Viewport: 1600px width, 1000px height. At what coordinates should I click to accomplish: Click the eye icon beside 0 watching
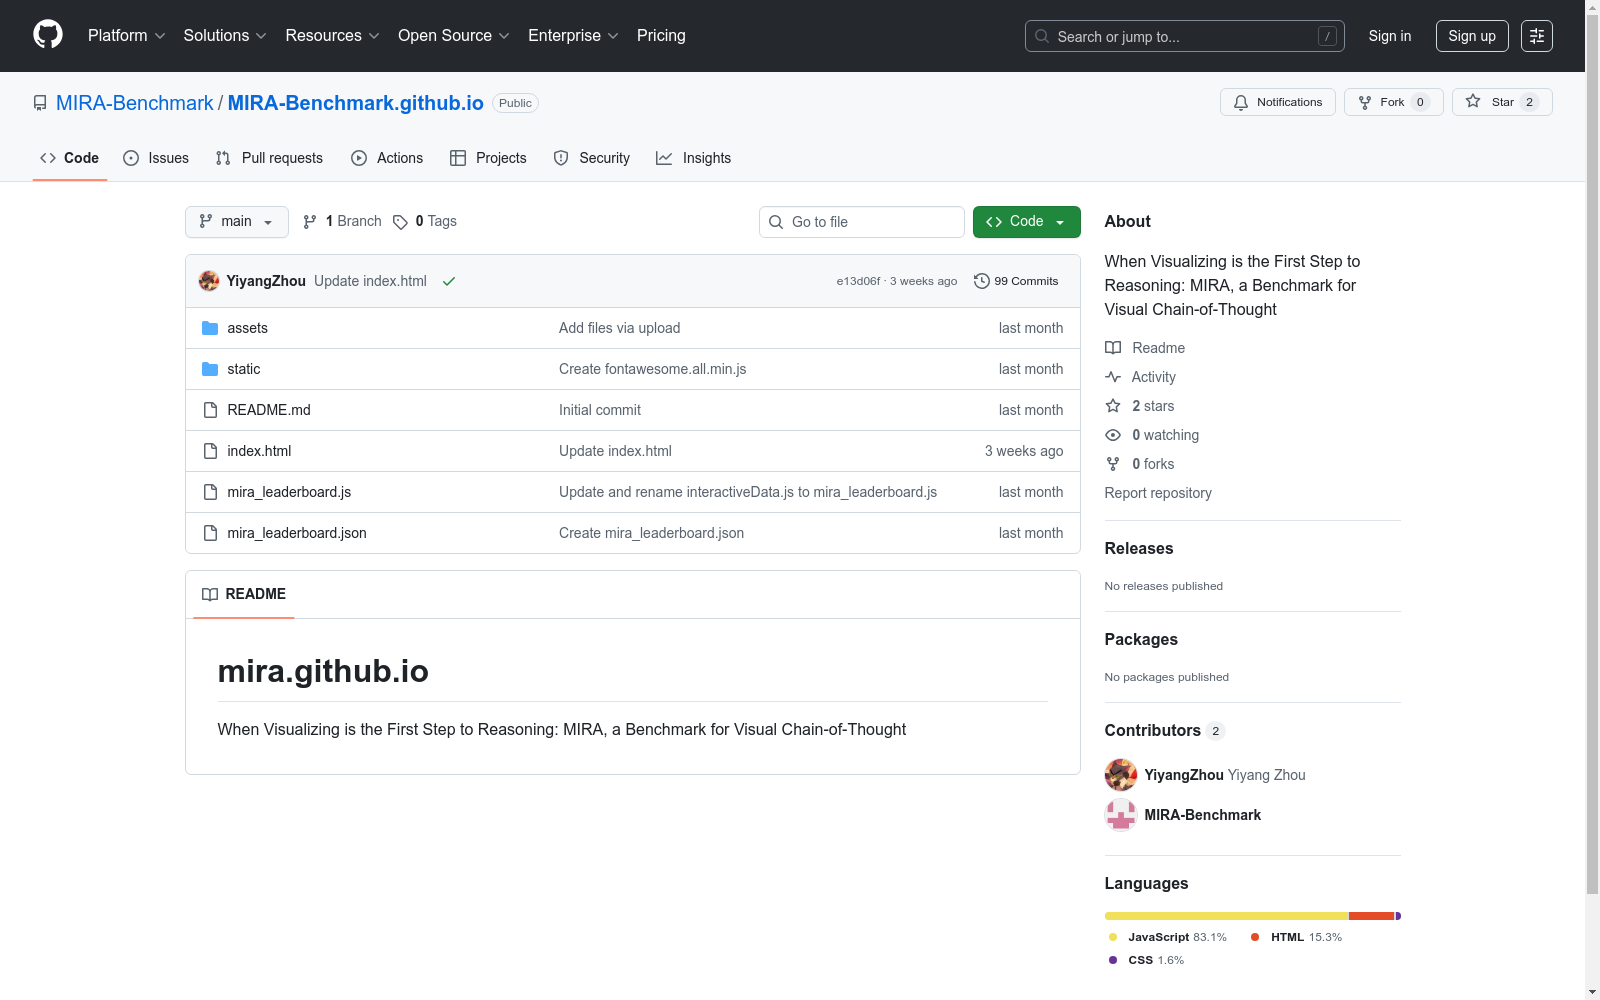pos(1113,435)
